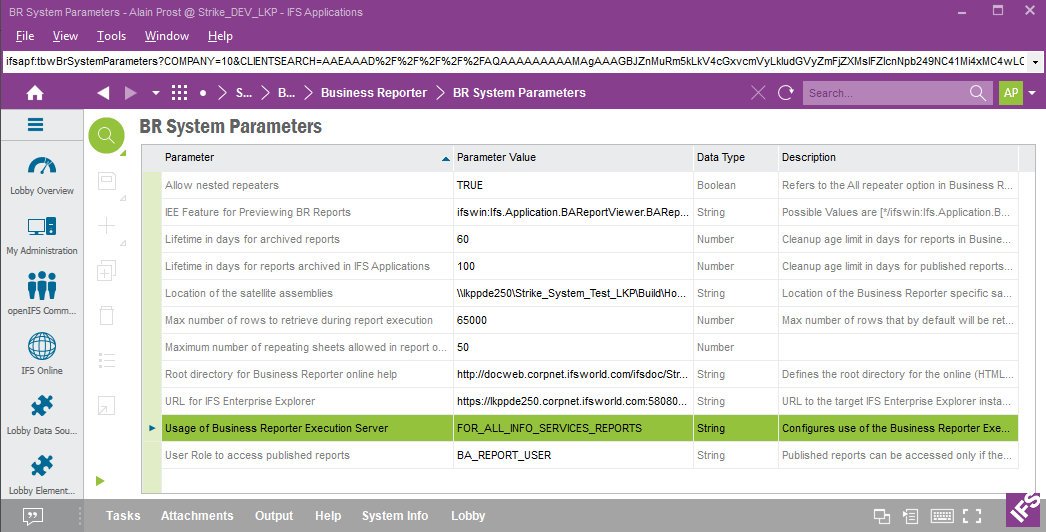Viewport: 1046px width, 532px height.
Task: Open Lobby Overview shortcut
Action: click(42, 176)
